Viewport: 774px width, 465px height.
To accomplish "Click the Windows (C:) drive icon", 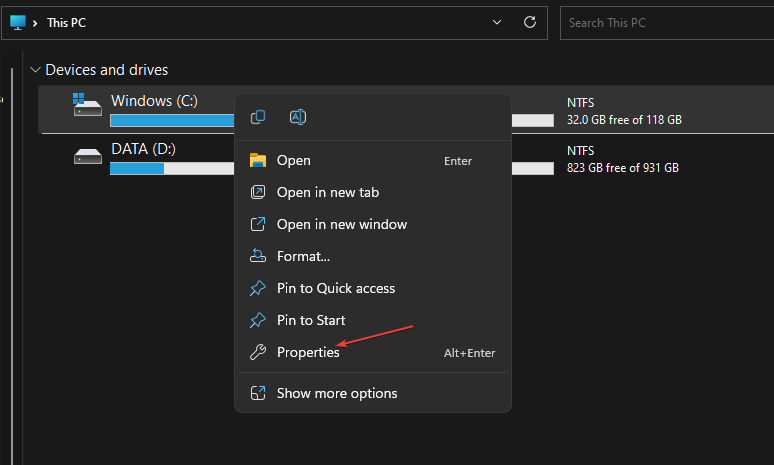I will [87, 104].
